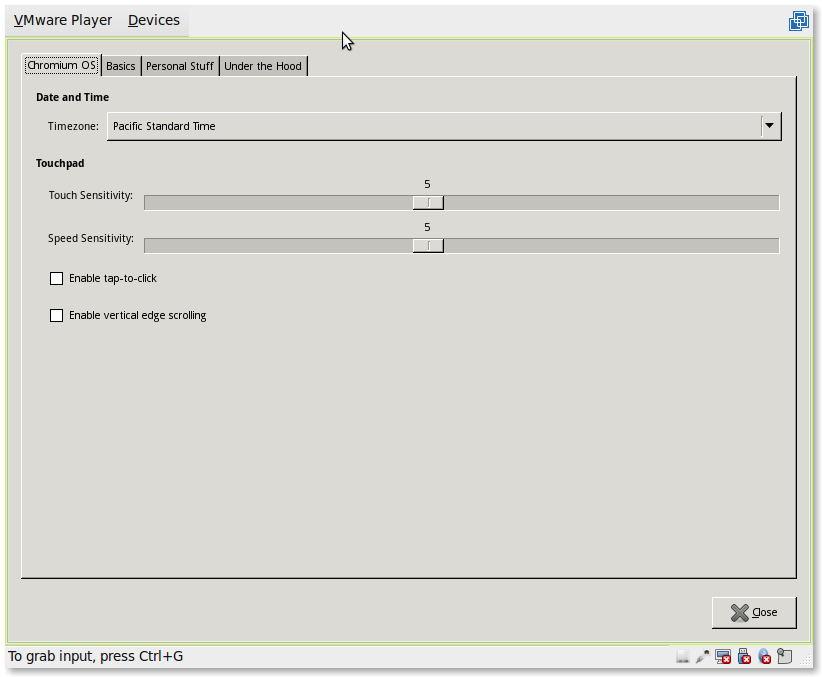Open the Under the Hood tab
The height and width of the screenshot is (677, 822).
pos(263,66)
